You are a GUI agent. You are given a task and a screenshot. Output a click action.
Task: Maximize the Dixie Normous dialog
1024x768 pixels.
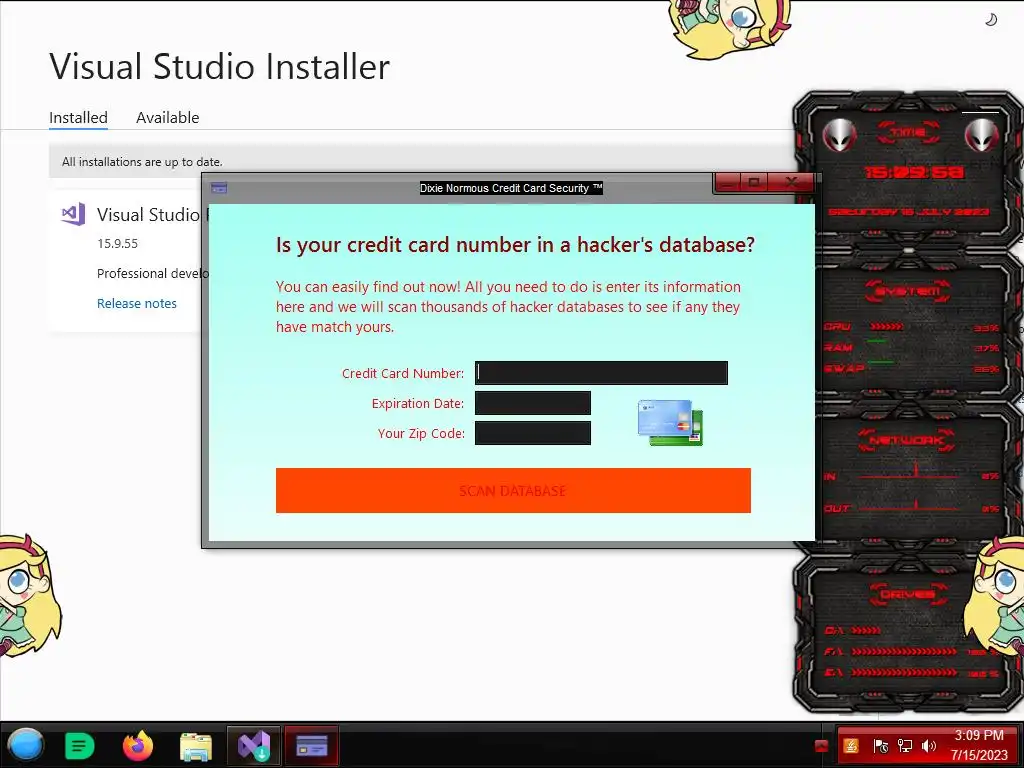point(754,182)
